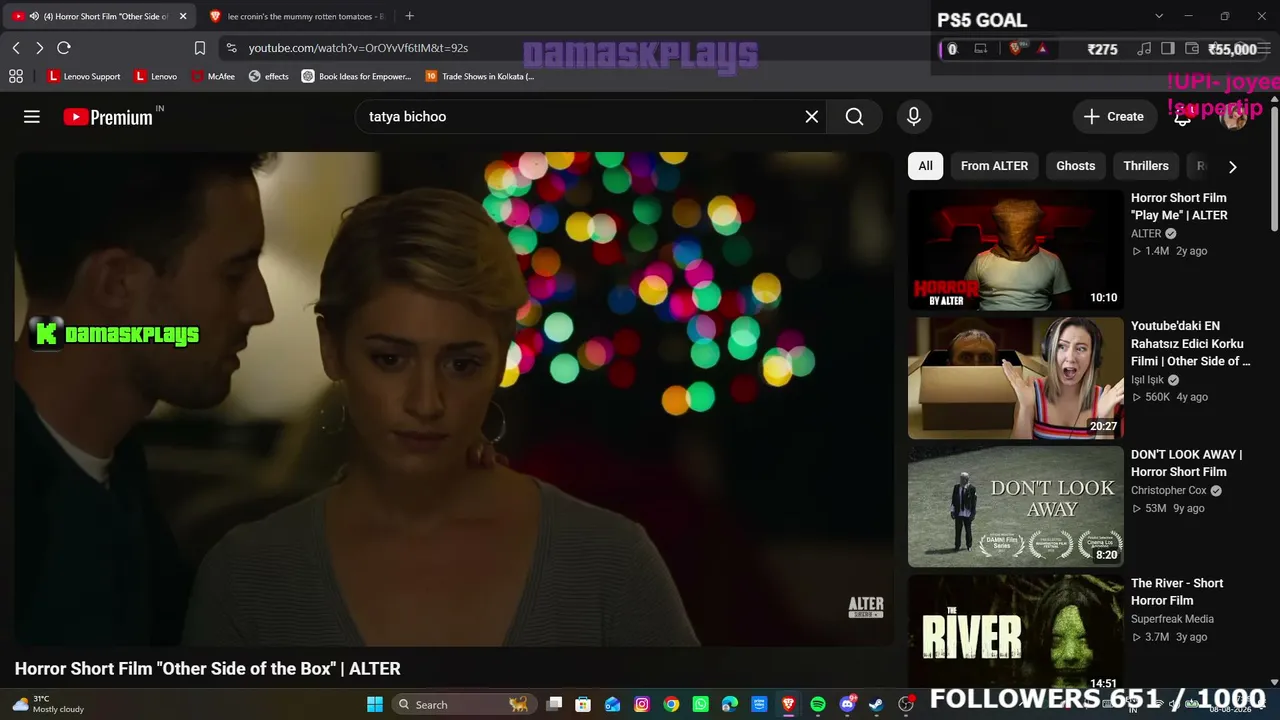Open Brave Rewards triangle icon
1280x720 pixels.
[1042, 48]
